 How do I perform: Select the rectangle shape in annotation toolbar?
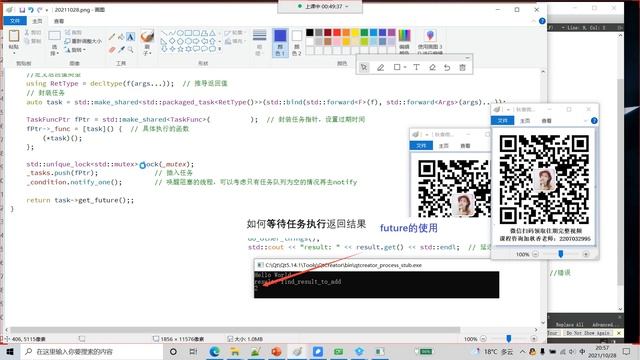tap(397, 67)
